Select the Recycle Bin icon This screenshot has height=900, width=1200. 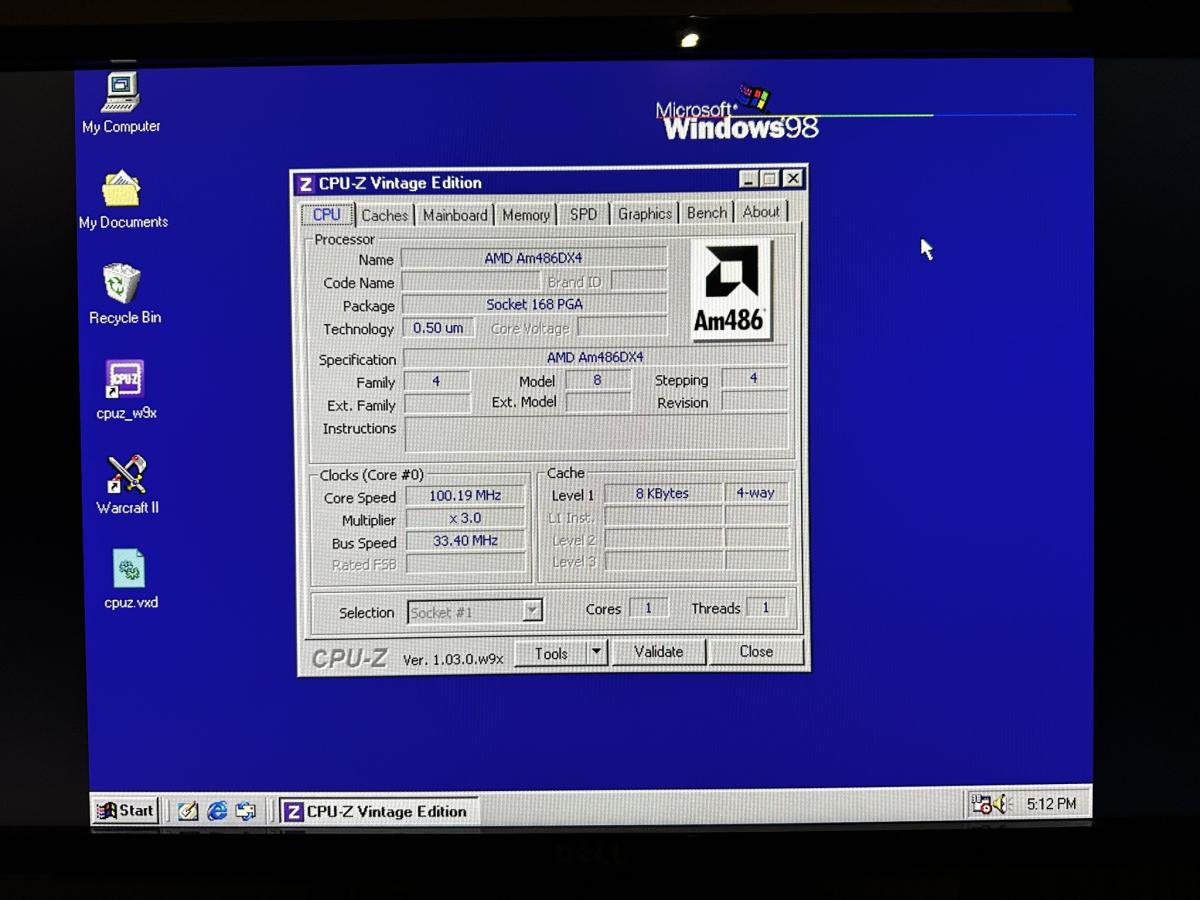[x=122, y=284]
